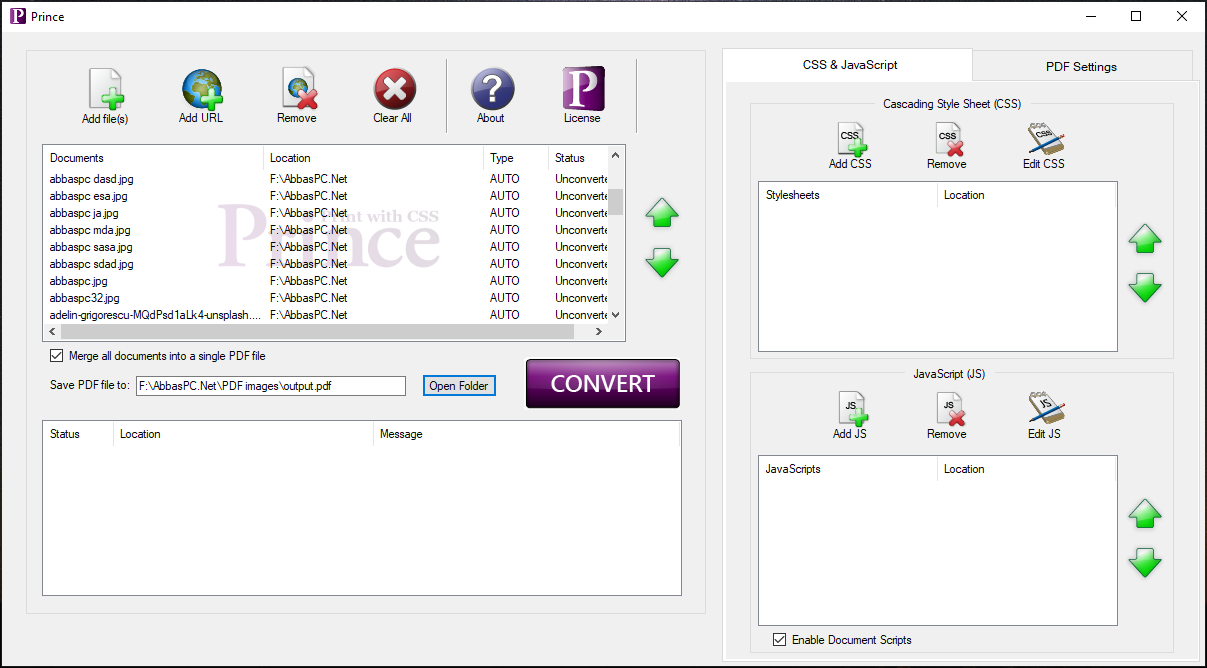Image resolution: width=1207 pixels, height=668 pixels.
Task: Move JavaScript down with green arrow
Action: coord(1145,563)
